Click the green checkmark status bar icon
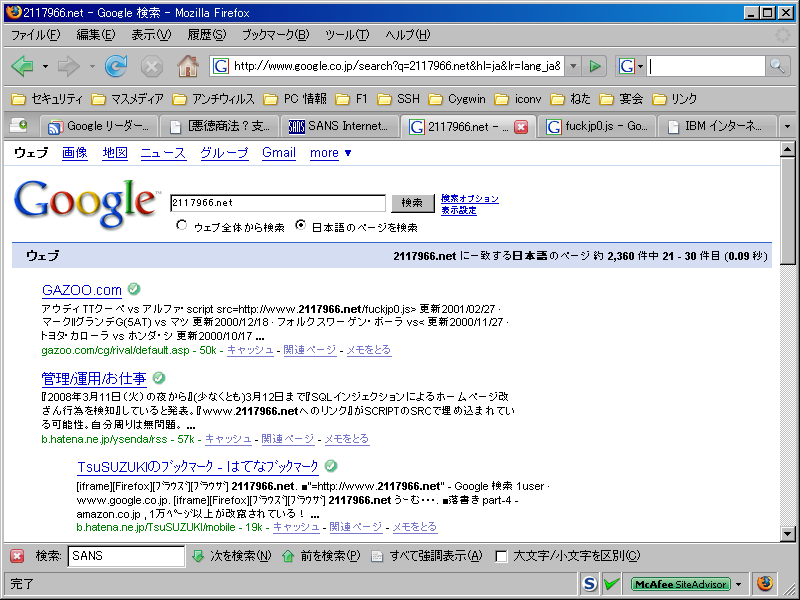Screen dimensions: 800x600 [611, 583]
